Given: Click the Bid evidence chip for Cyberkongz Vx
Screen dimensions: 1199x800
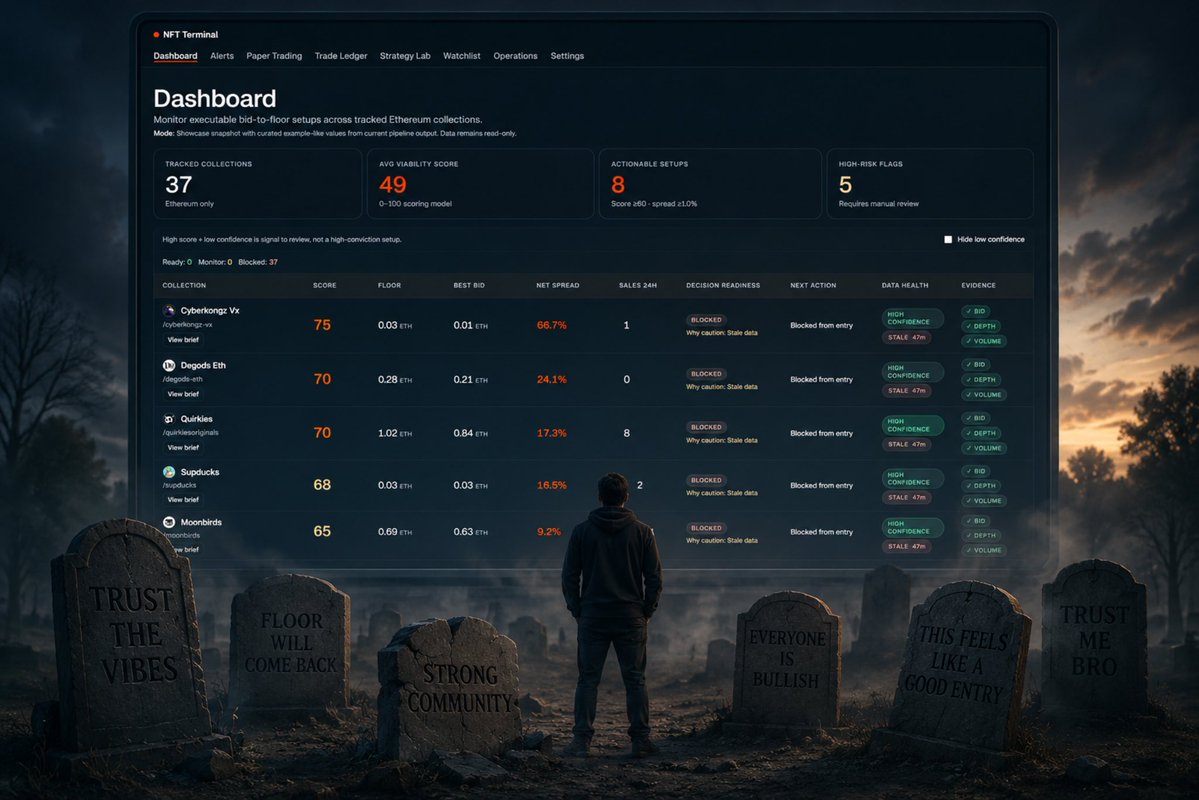Looking at the screenshot, I should (975, 311).
